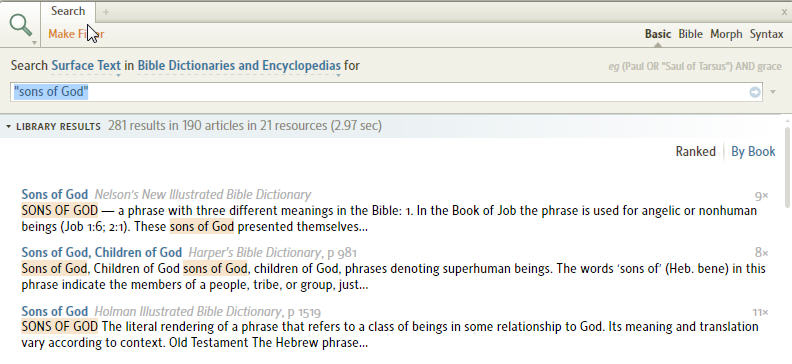Screen dimensions: 792x364
Task: Open the Bible Dictionaries and Encyclopedias dropdown
Action: (239, 66)
